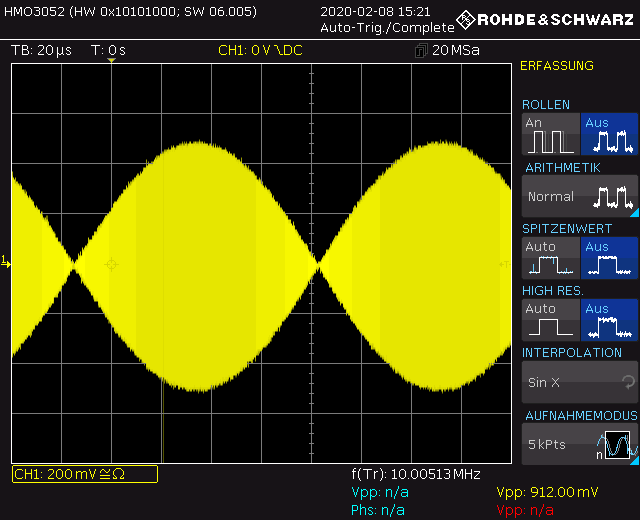The image size is (640, 520).
Task: Enable High Res. Auto mode
Action: click(550, 321)
